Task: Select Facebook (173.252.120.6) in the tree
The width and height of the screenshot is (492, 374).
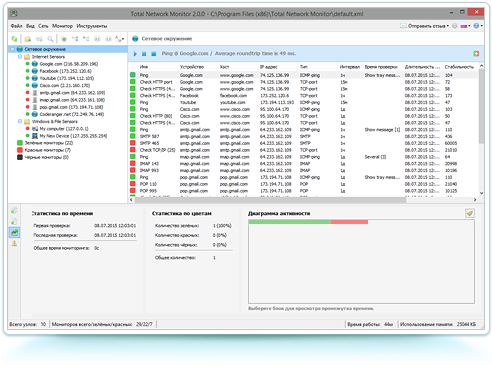Action: pyautogui.click(x=65, y=71)
